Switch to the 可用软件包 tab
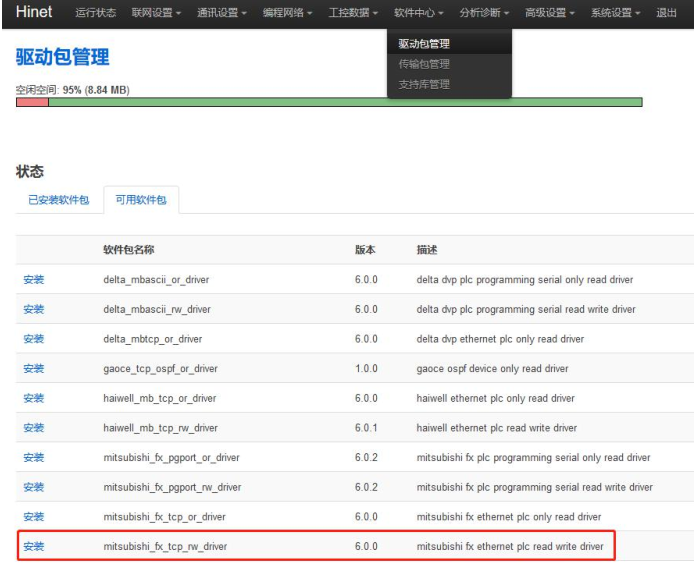The width and height of the screenshot is (696, 566). pyautogui.click(x=141, y=200)
